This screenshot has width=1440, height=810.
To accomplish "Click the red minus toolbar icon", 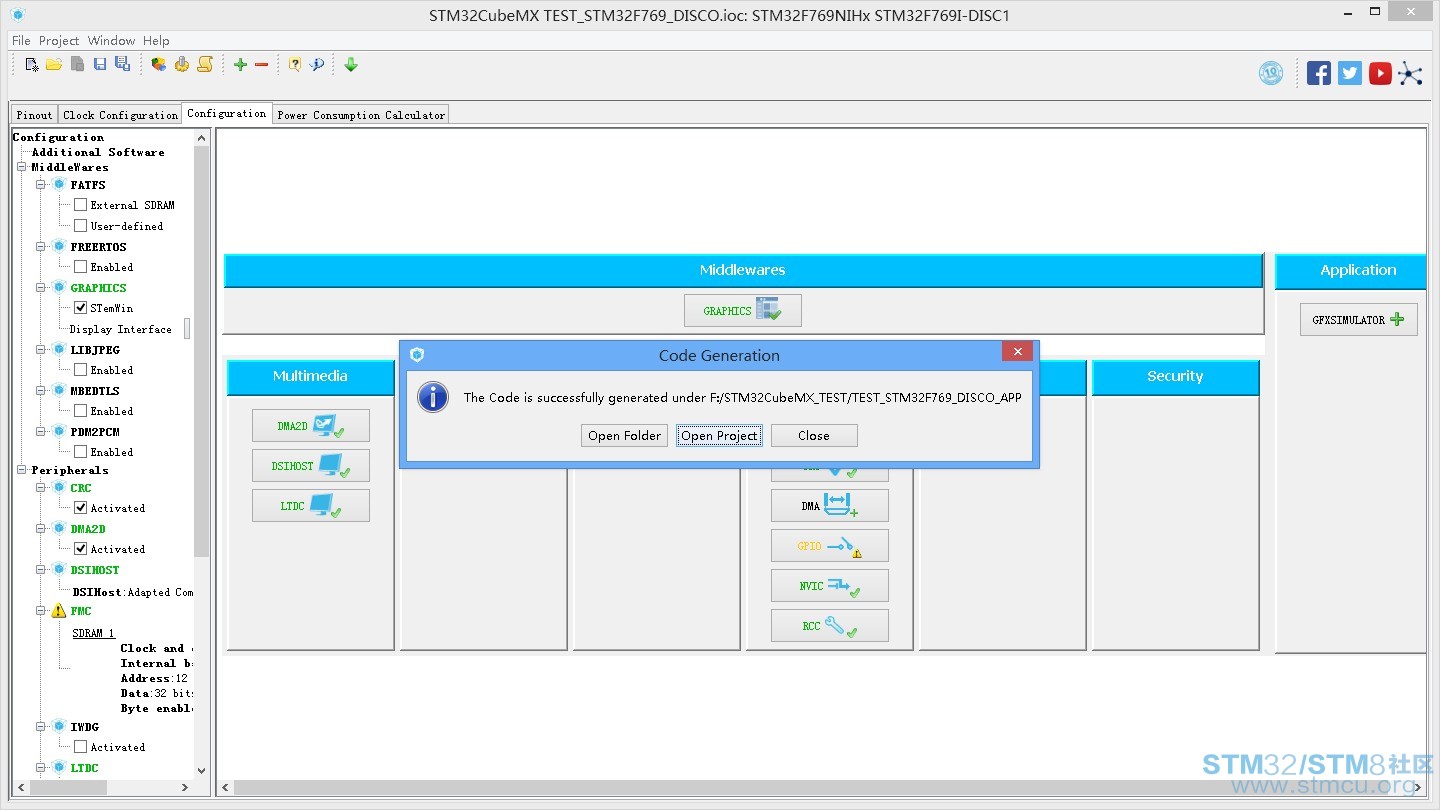I will pyautogui.click(x=262, y=64).
